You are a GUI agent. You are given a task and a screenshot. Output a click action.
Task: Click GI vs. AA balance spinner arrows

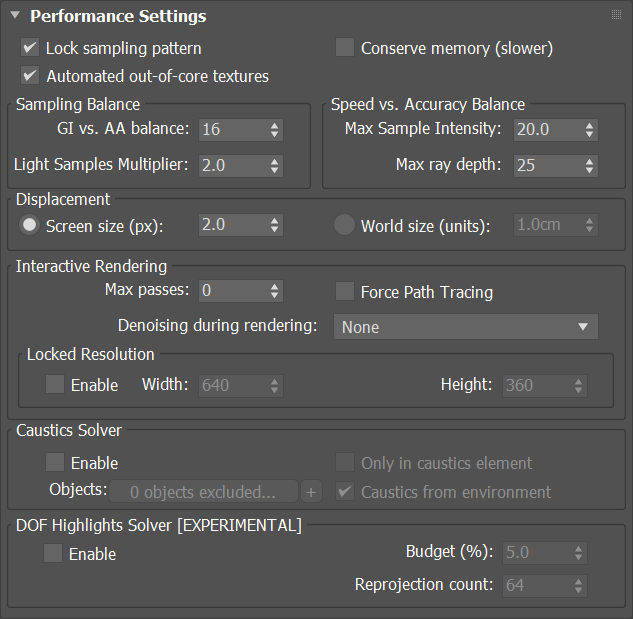click(275, 130)
